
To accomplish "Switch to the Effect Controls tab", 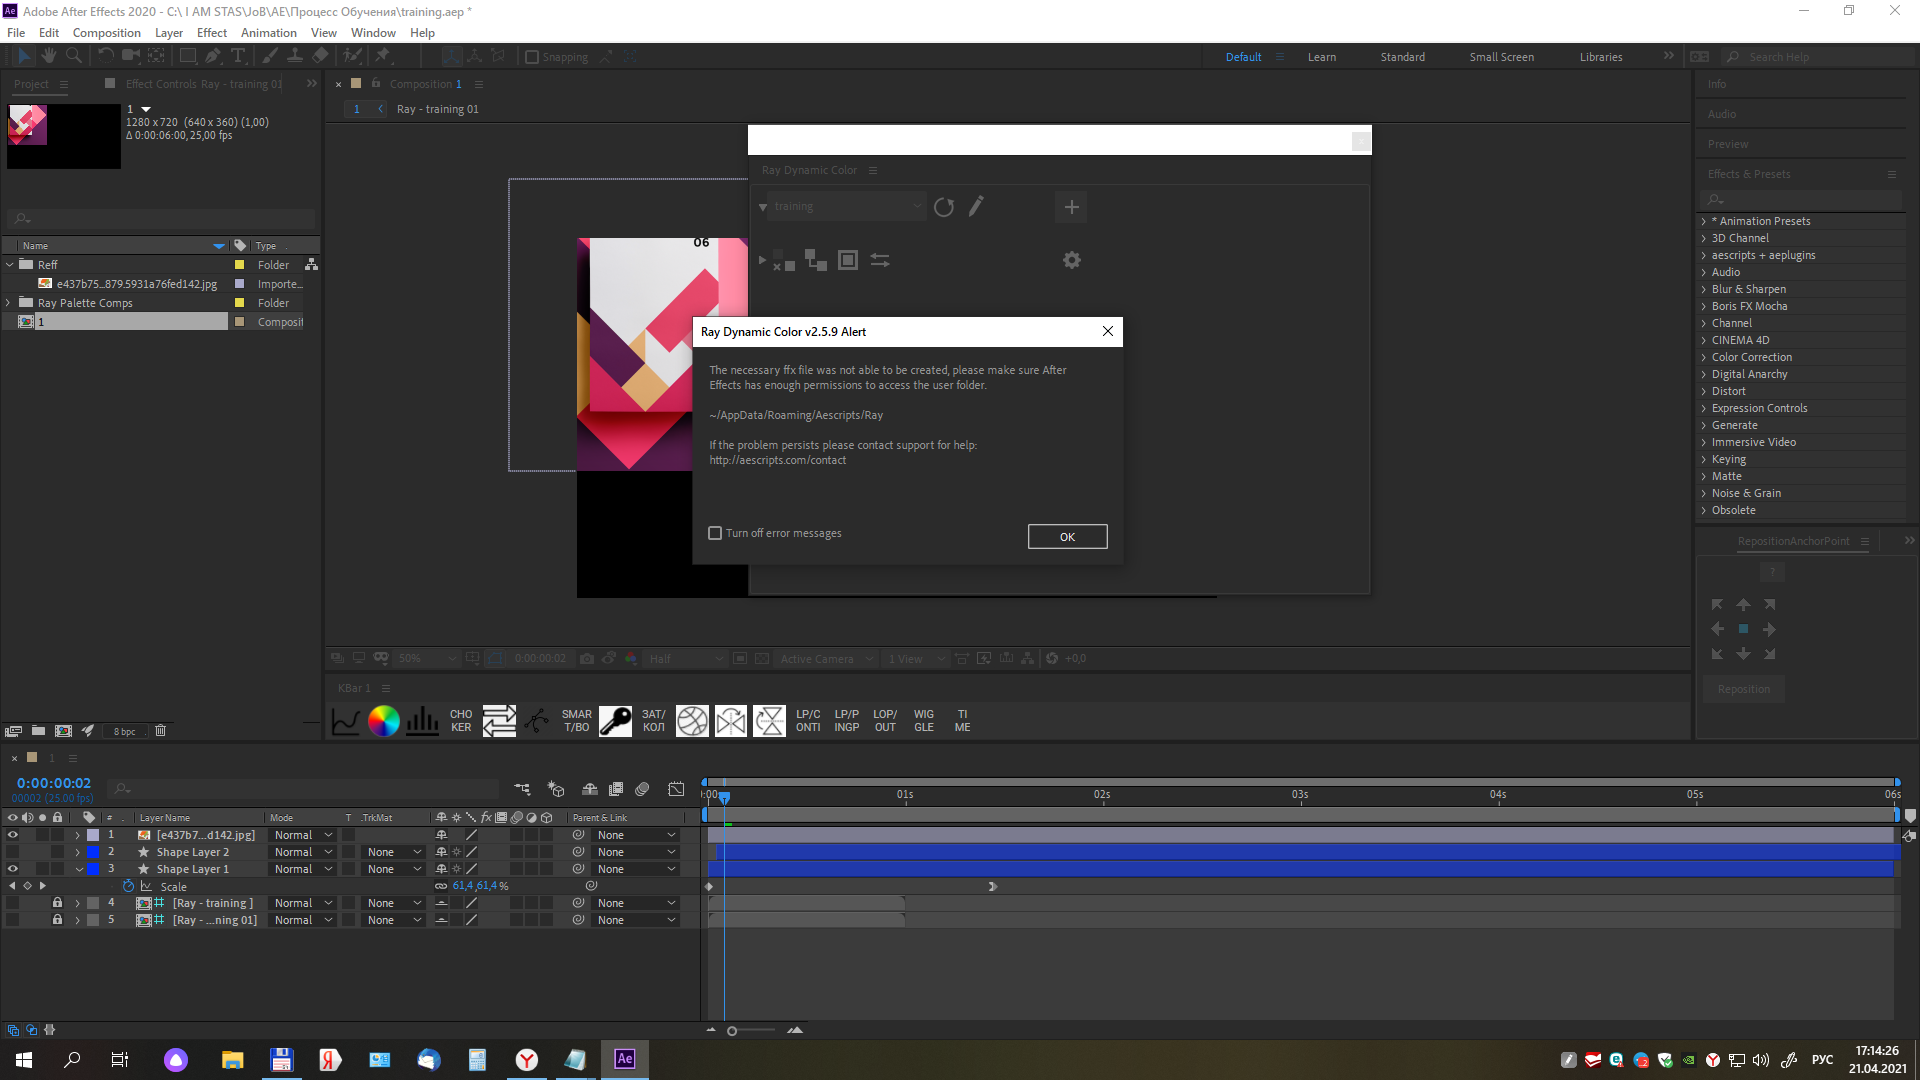I will 204,84.
